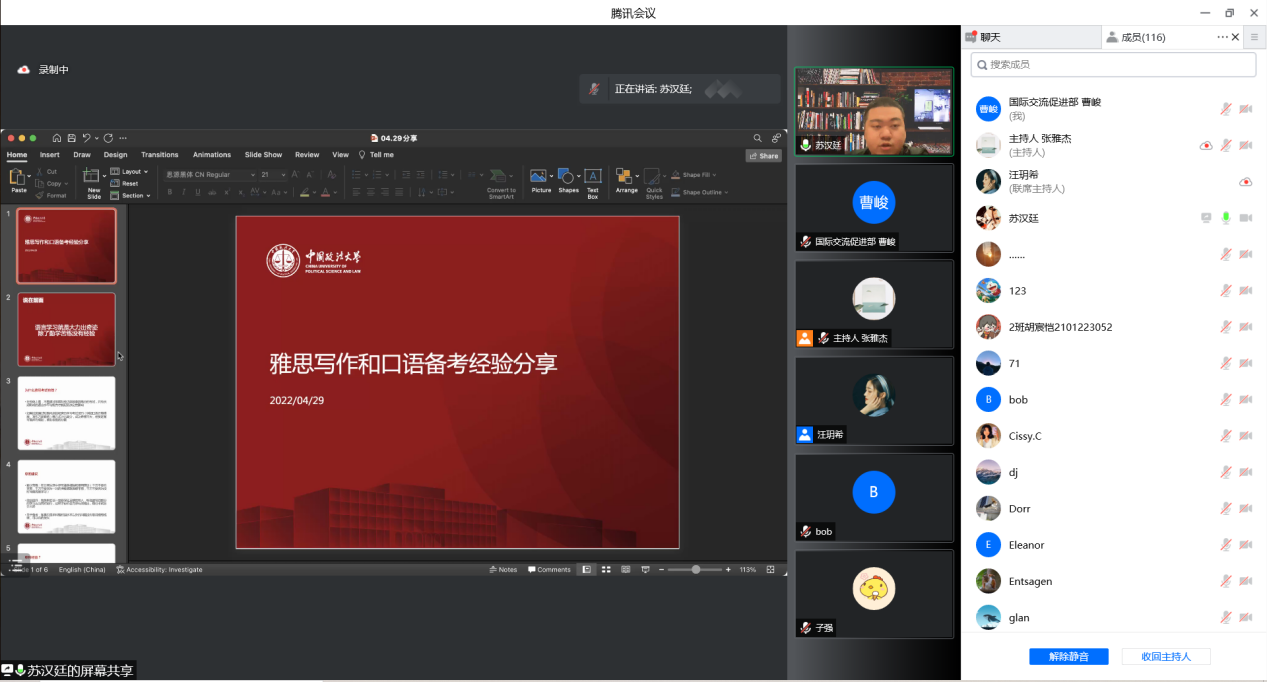The height and width of the screenshot is (682, 1267).
Task: Click the Shapes icon in the ribbon
Action: [x=568, y=178]
